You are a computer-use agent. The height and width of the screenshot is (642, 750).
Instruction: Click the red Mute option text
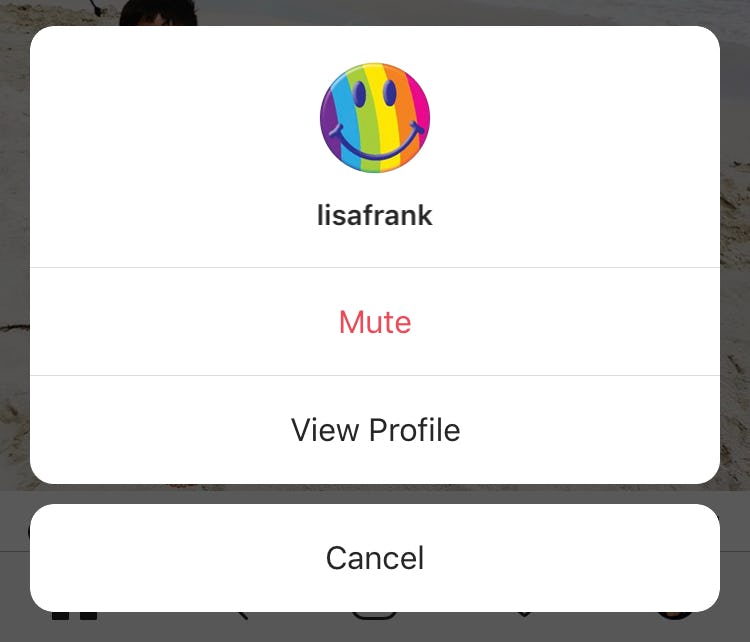click(375, 322)
